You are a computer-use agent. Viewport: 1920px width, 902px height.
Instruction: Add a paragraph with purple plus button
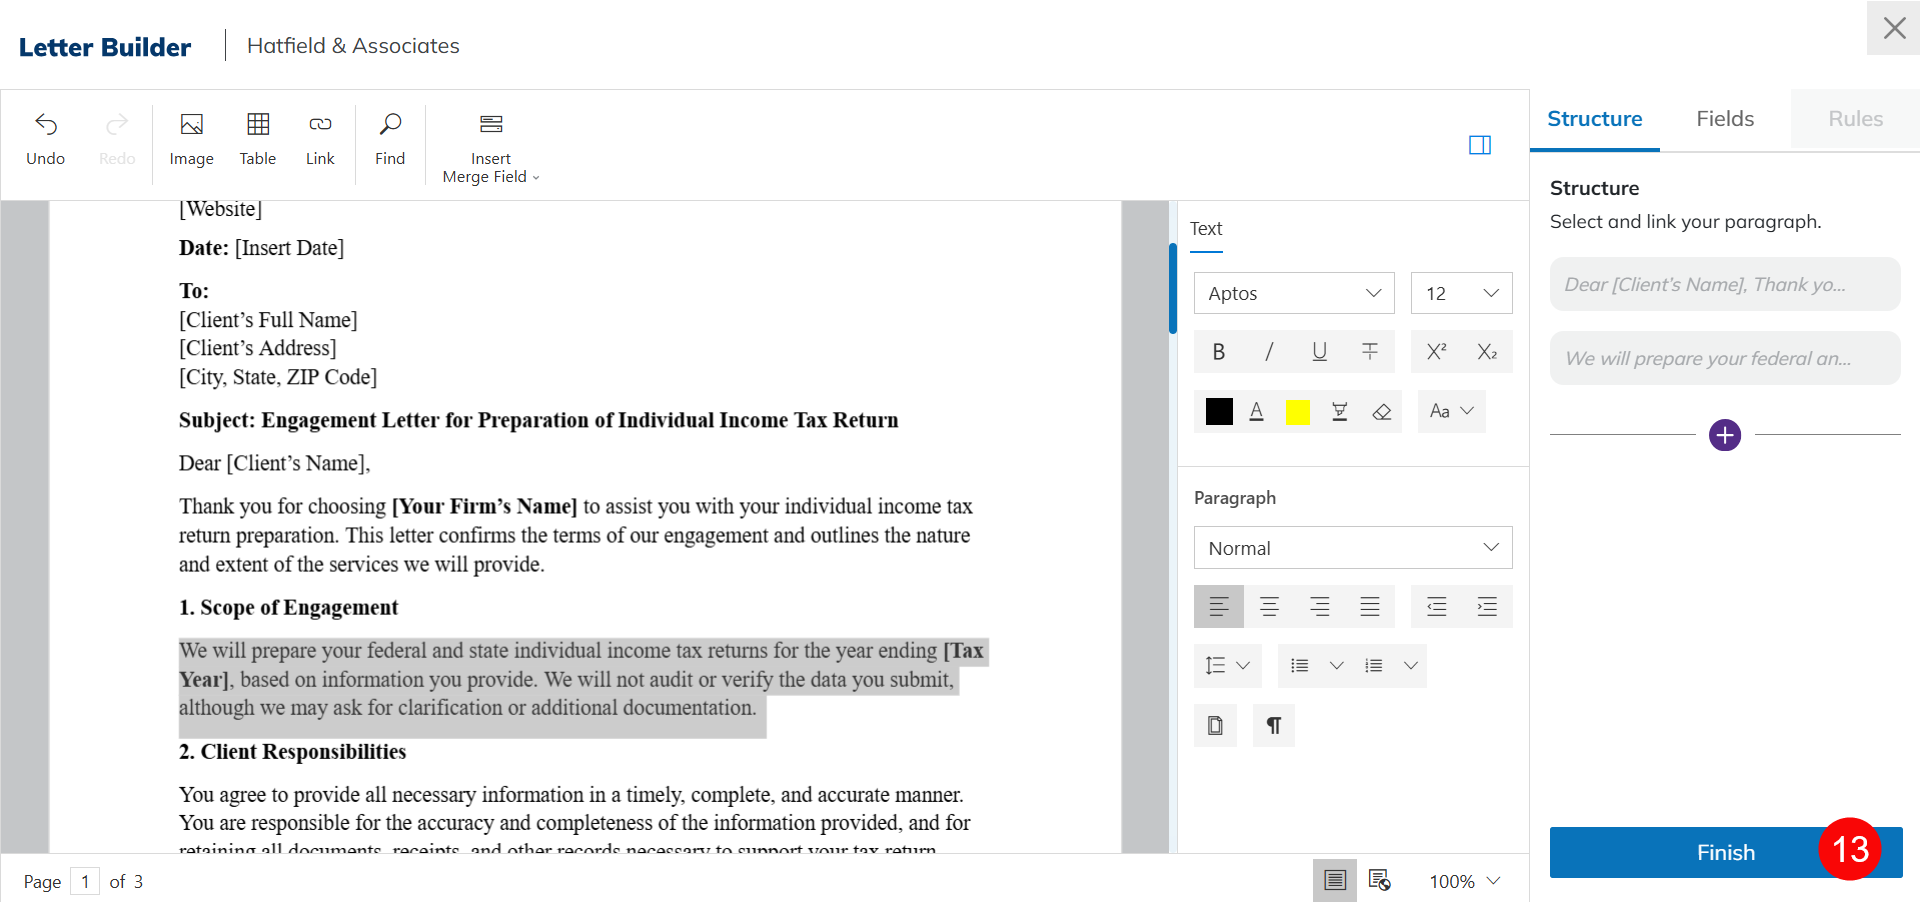pos(1725,436)
